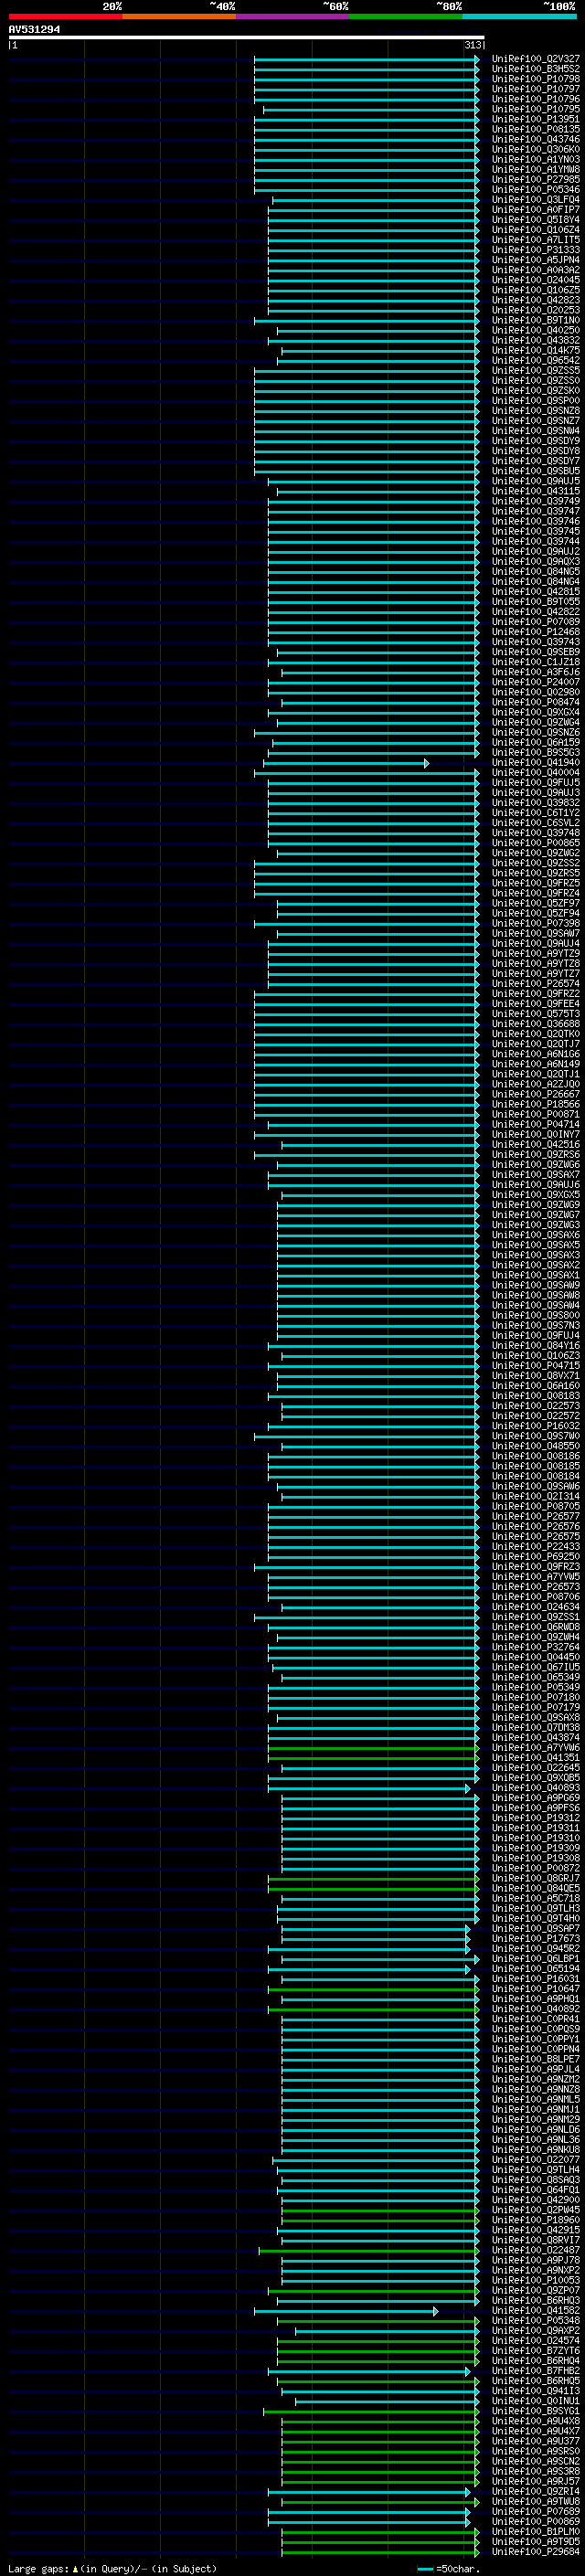
Task: Select hit UniRef100_Q2V327
Action: [536, 59]
